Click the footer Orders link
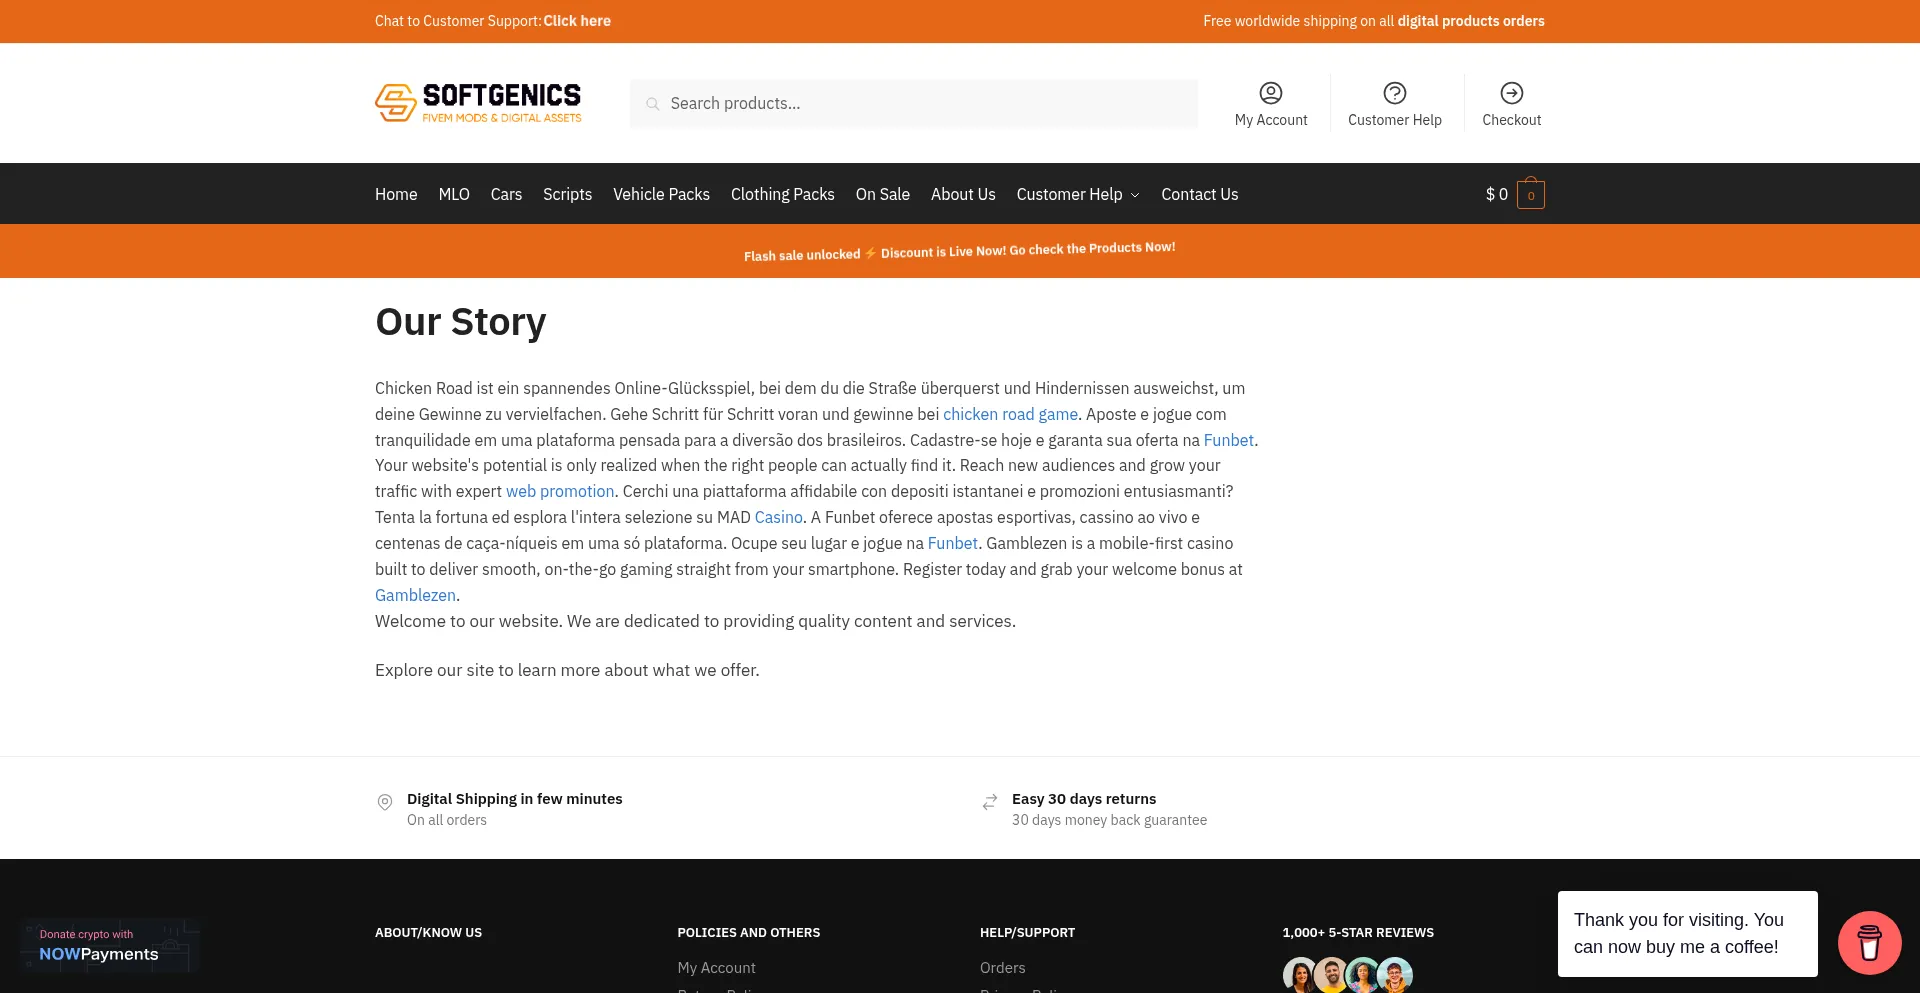 click(x=1002, y=968)
